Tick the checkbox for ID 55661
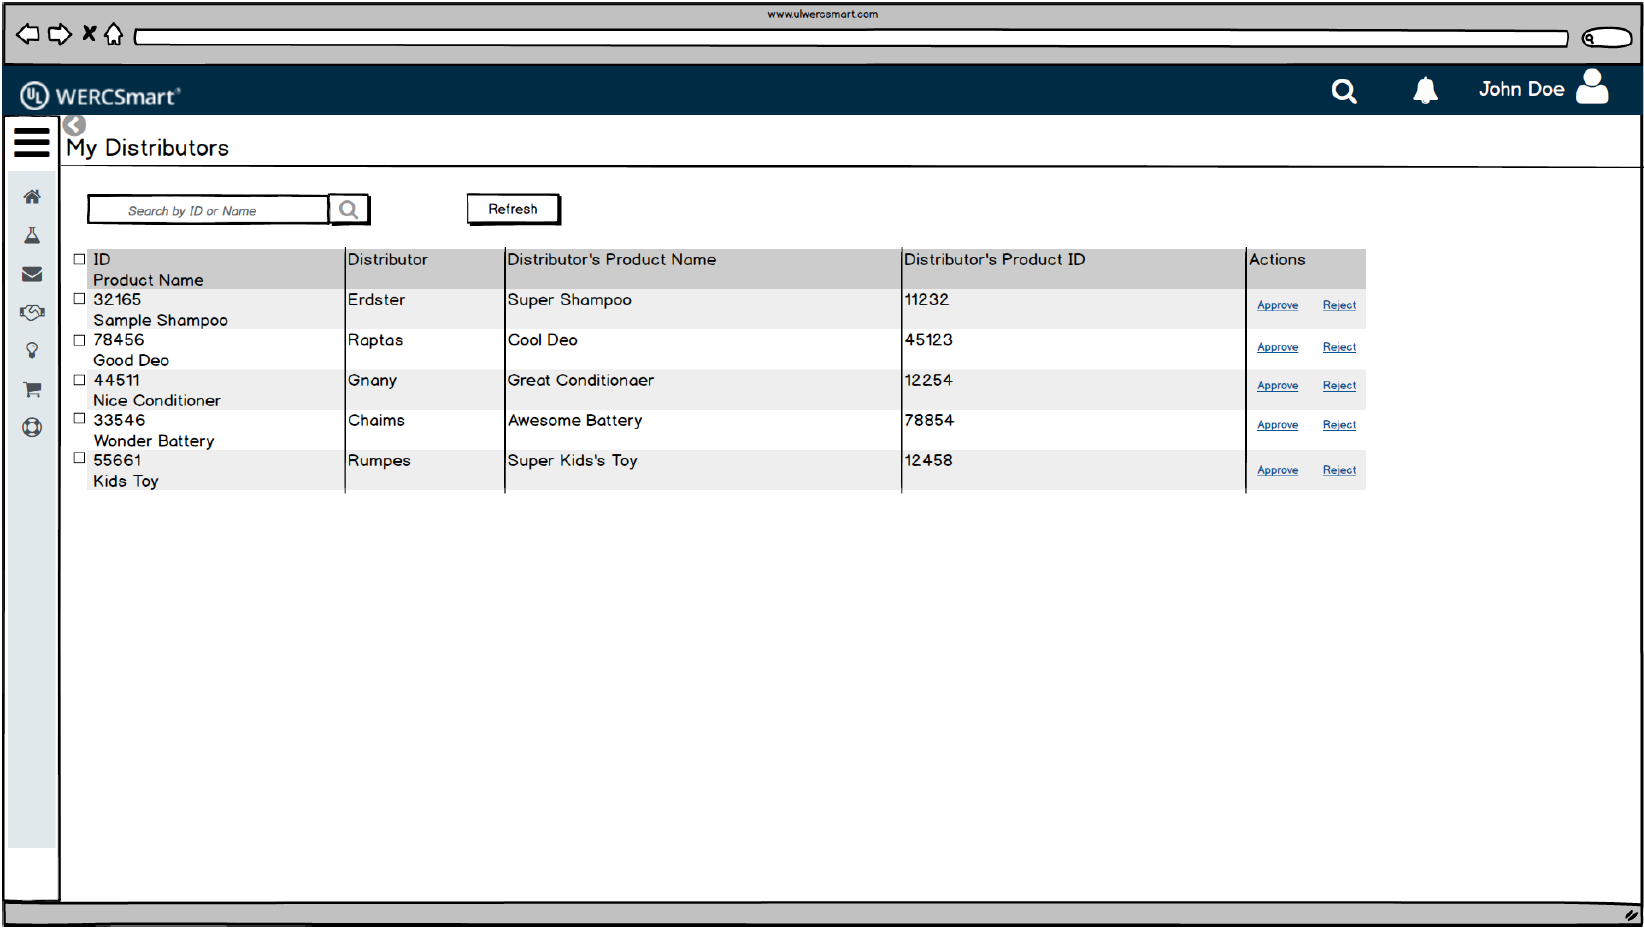Viewport: 1644px width, 929px height. [x=80, y=458]
